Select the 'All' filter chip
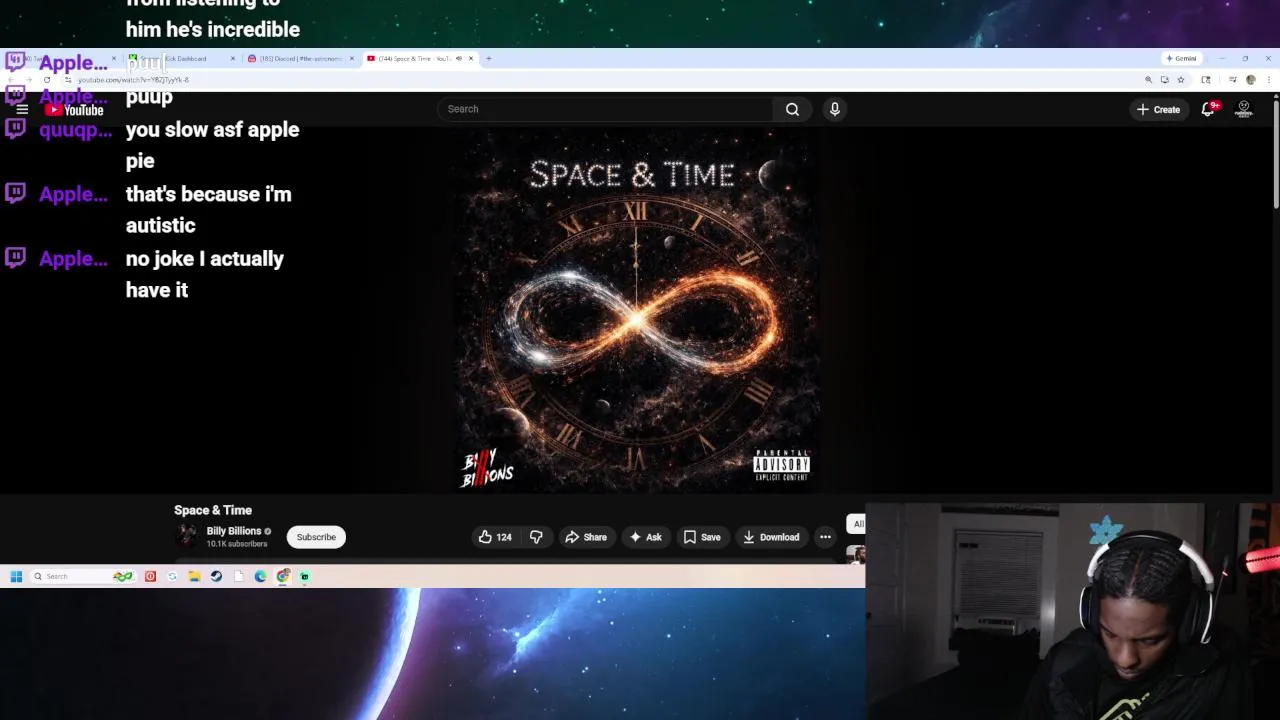 click(x=858, y=524)
